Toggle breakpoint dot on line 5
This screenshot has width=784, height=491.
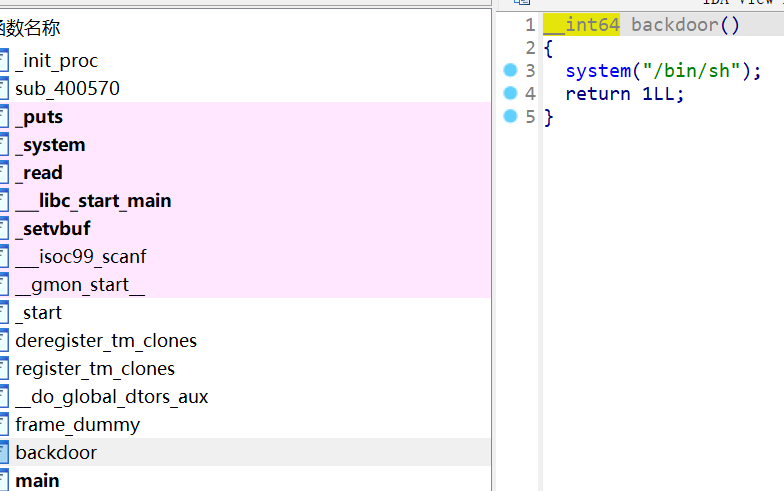click(x=510, y=116)
